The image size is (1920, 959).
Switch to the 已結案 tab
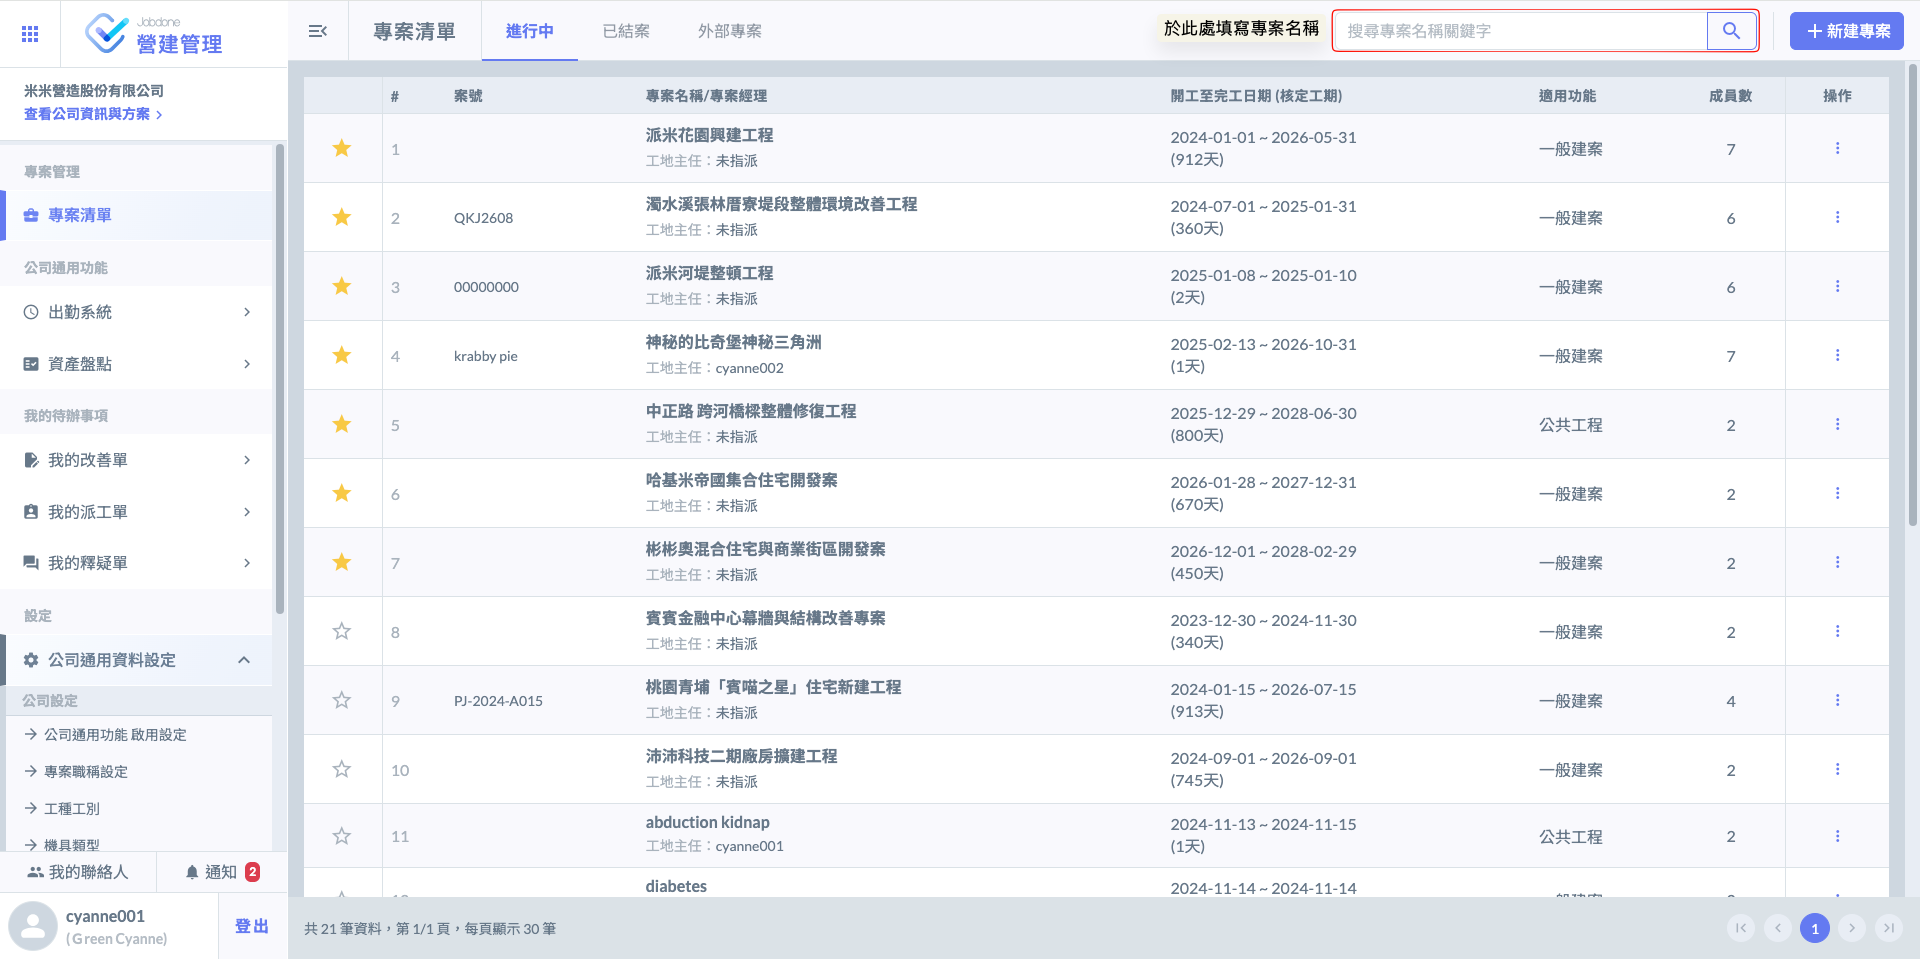[626, 31]
